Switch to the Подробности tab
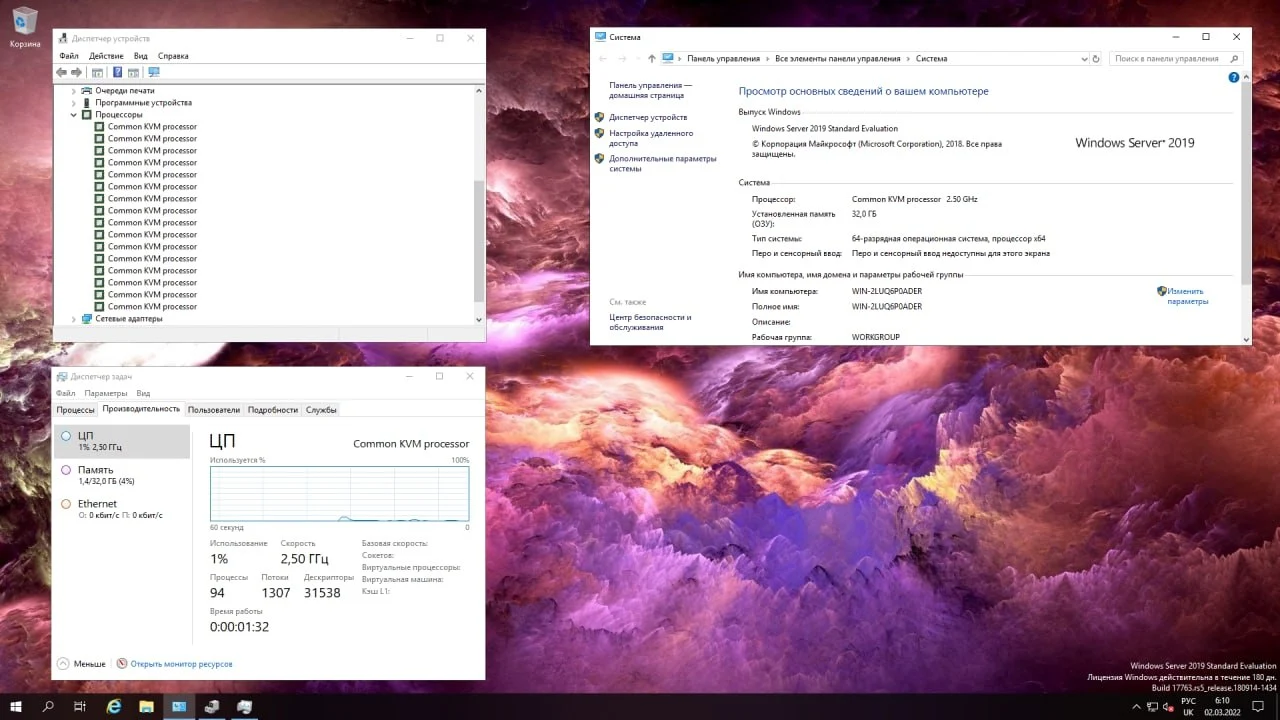This screenshot has height=720, width=1280. [x=273, y=409]
